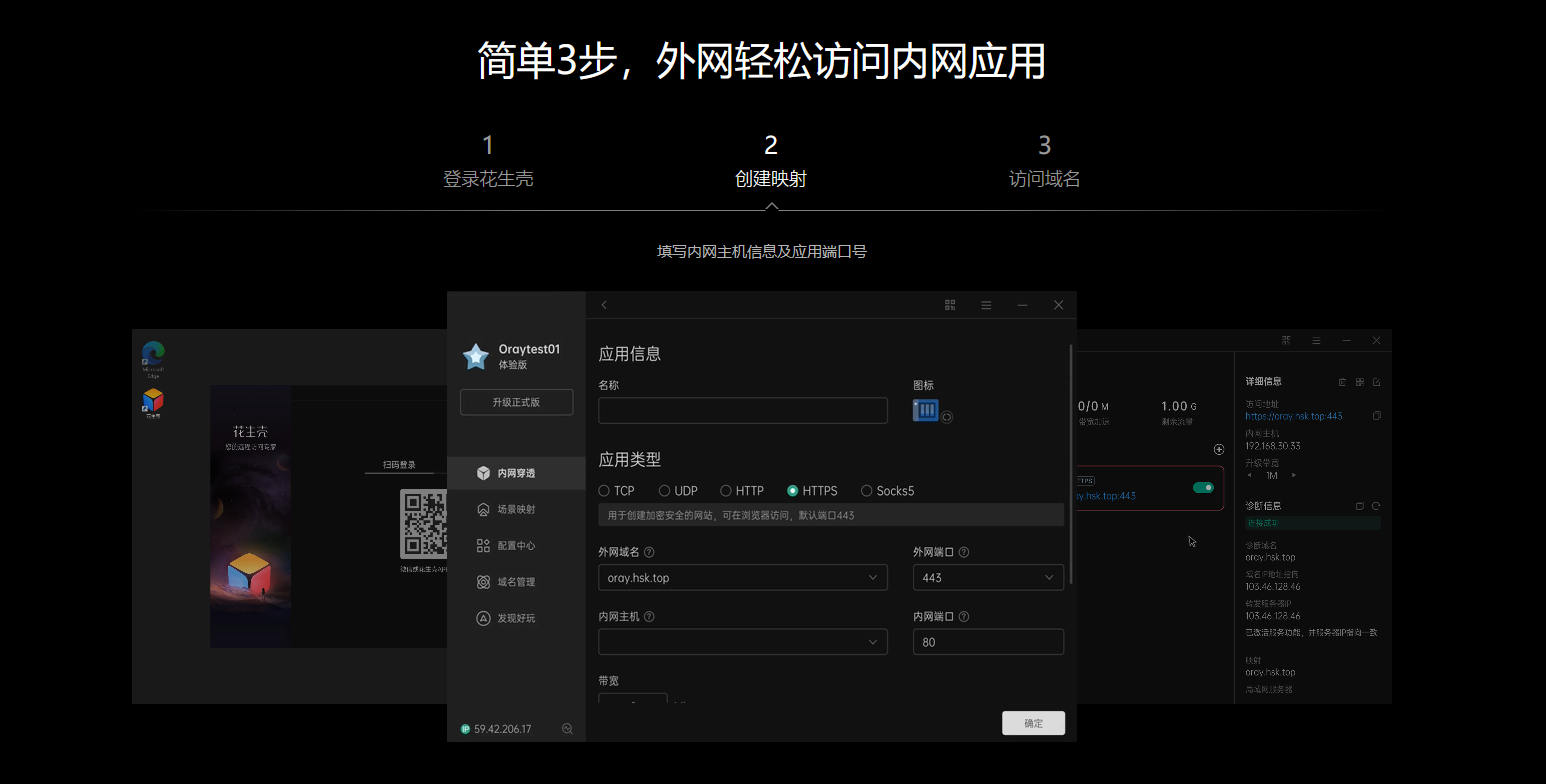This screenshot has width=1546, height=784.
Task: Show help for 外网域名
Action: coord(649,552)
